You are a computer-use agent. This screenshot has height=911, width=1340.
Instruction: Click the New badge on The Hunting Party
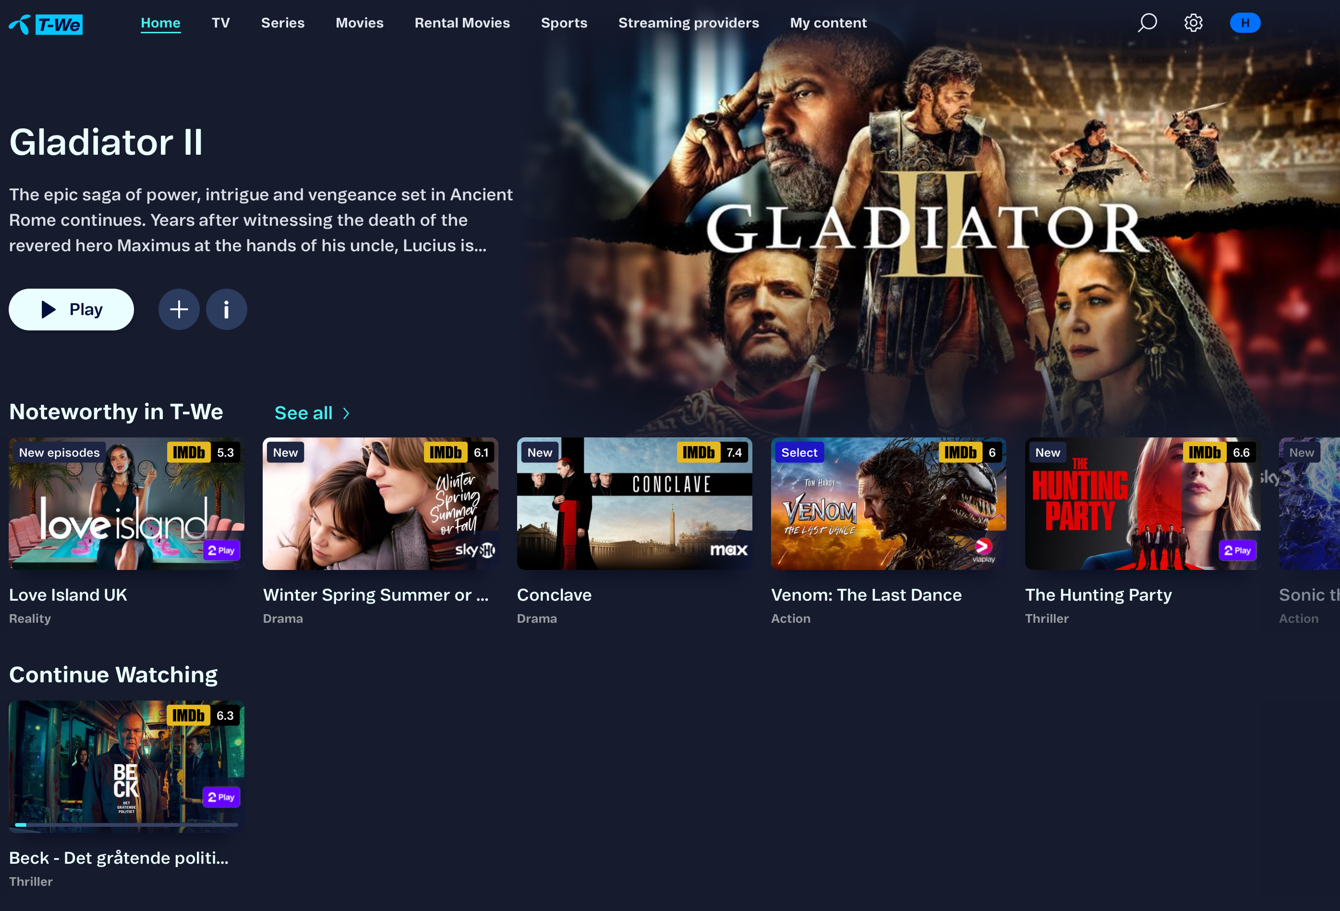click(x=1048, y=453)
